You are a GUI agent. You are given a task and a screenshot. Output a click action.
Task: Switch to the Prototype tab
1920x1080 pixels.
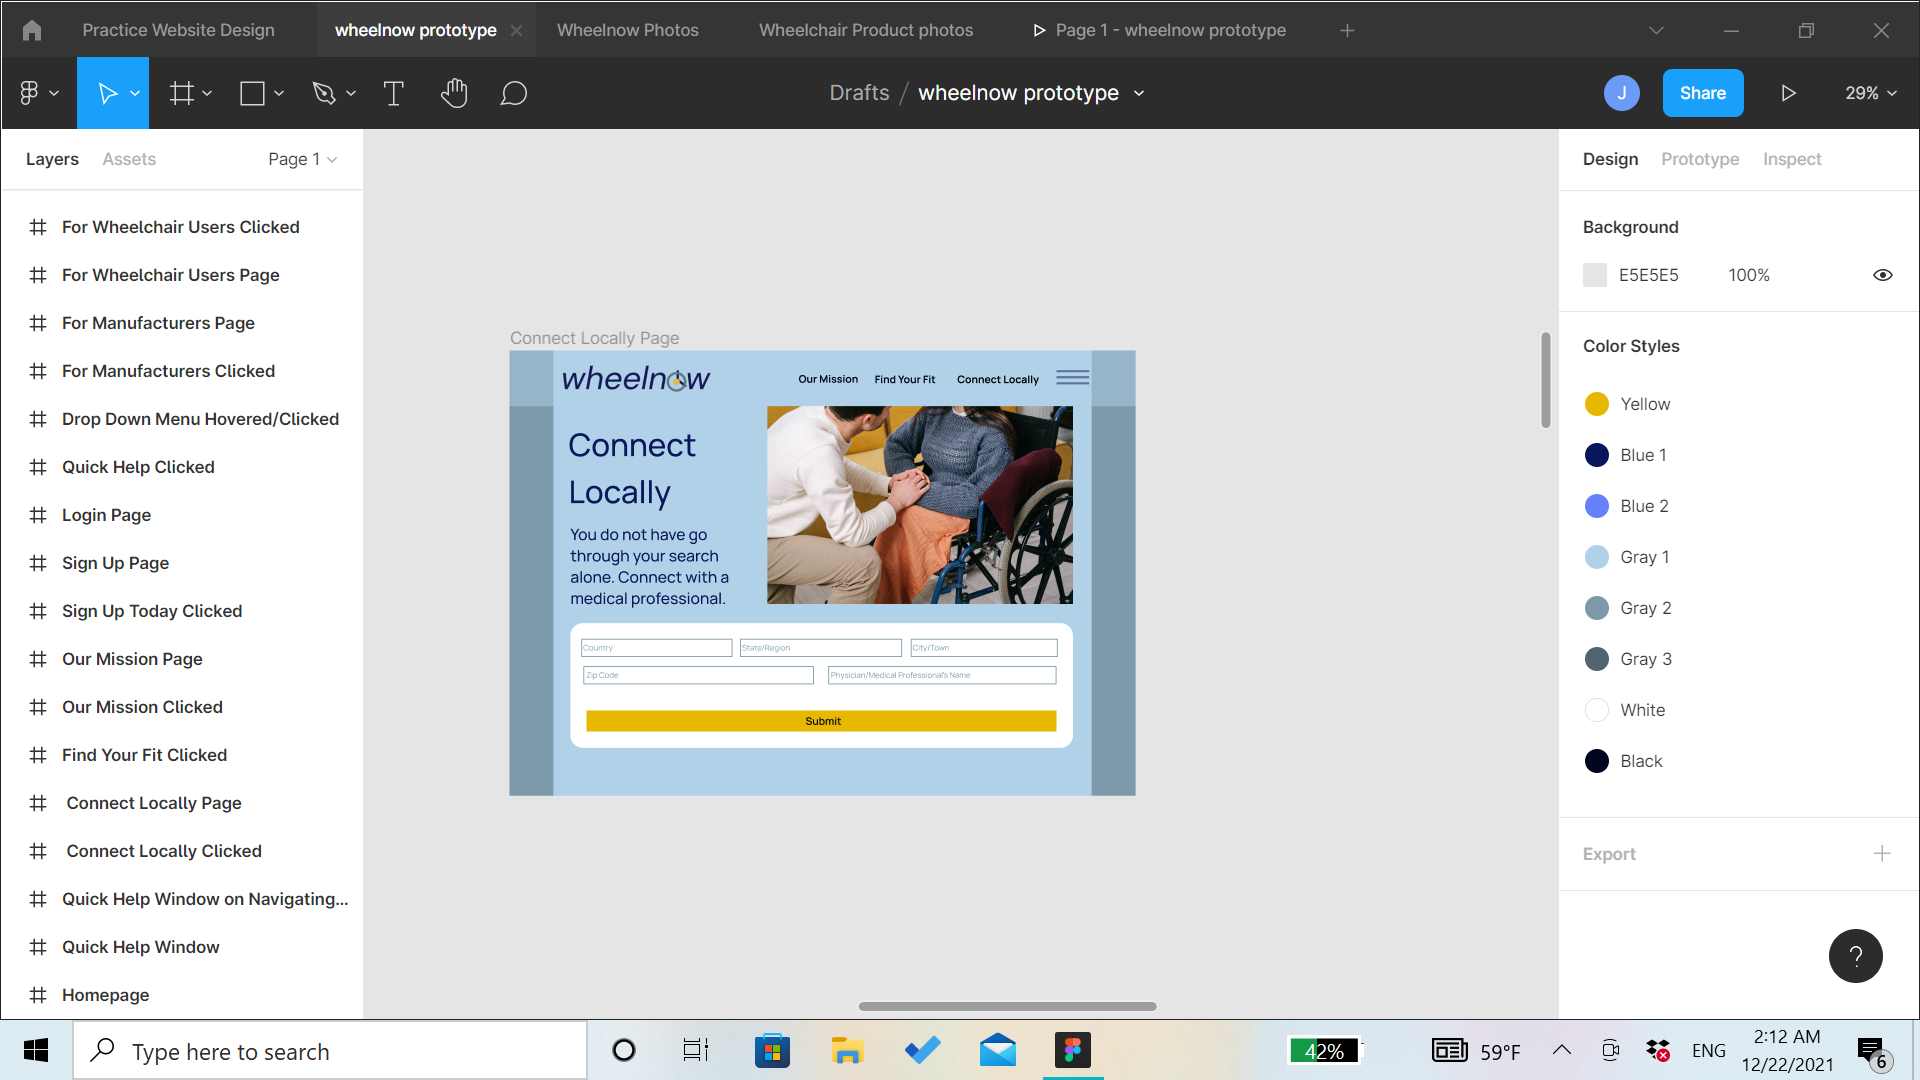[1699, 159]
